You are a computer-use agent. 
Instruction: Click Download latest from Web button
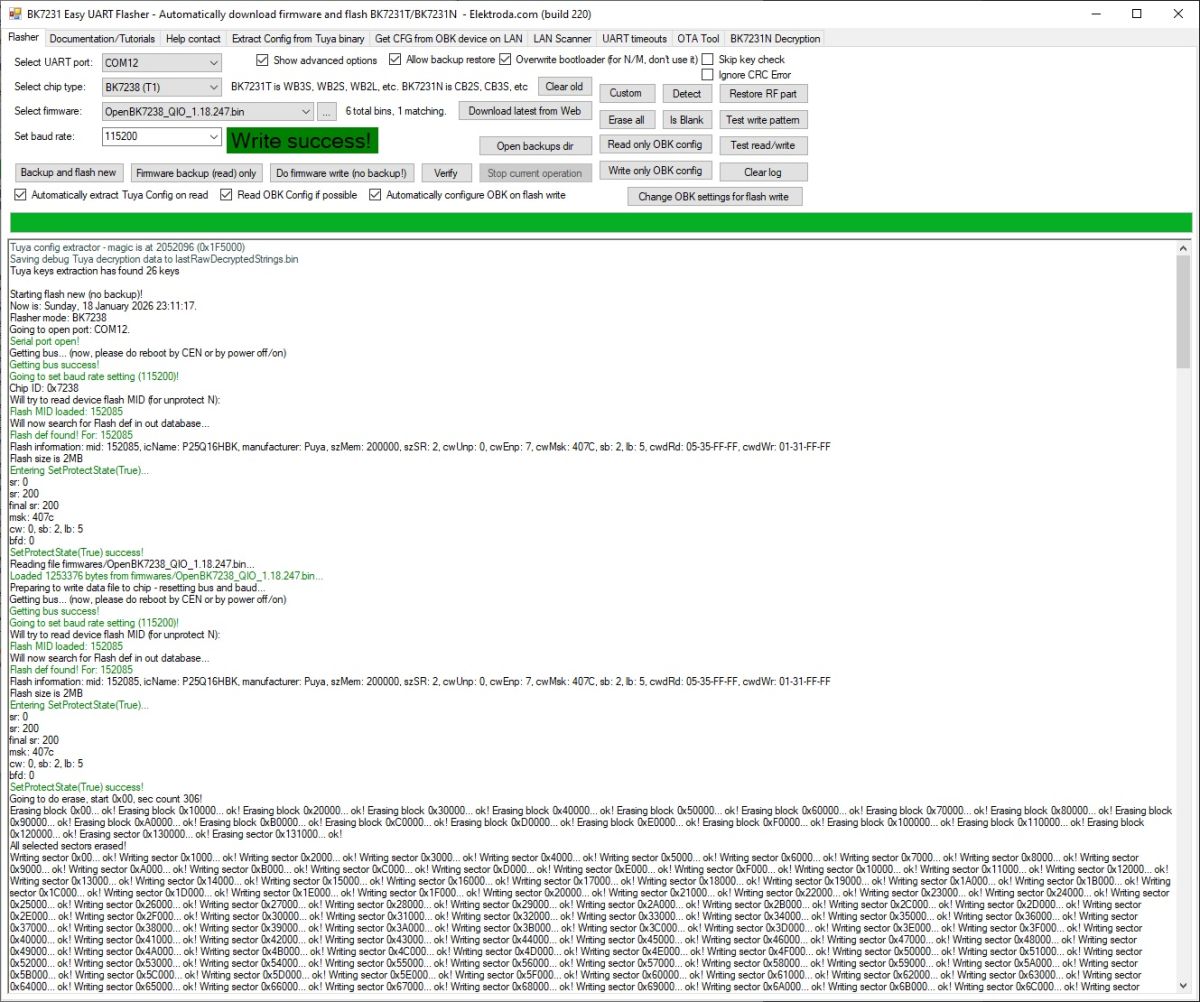[x=524, y=111]
